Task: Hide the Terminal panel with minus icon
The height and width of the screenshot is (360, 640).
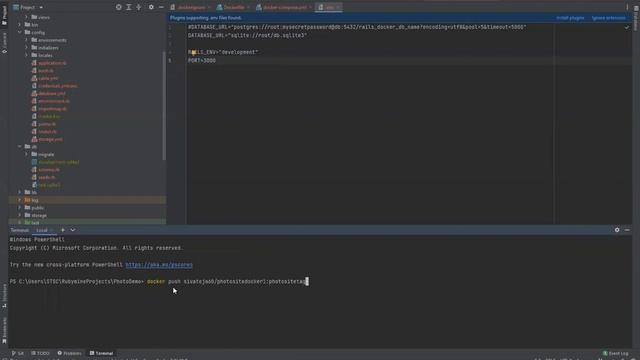Action: [x=627, y=230]
